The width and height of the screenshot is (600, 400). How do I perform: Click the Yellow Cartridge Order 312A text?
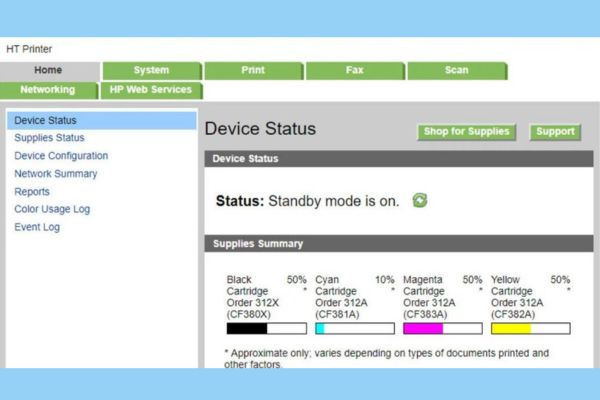coord(517,297)
